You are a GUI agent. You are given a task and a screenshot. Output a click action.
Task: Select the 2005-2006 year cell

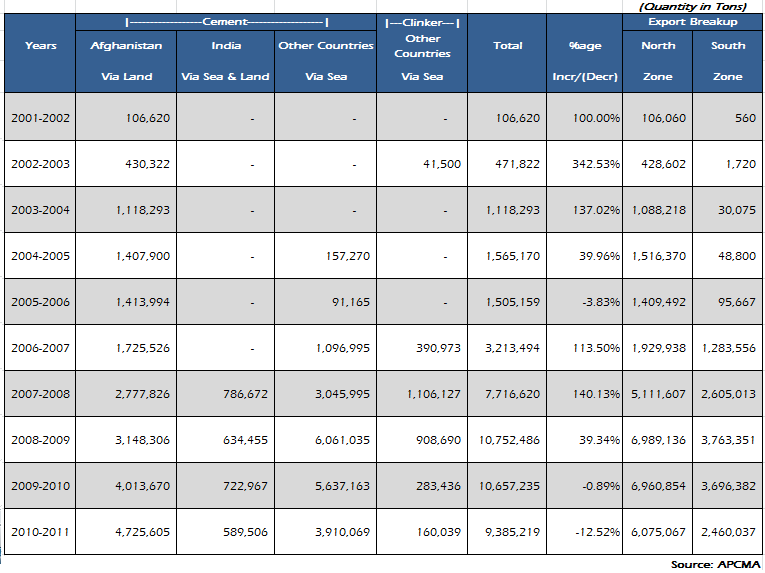click(41, 302)
